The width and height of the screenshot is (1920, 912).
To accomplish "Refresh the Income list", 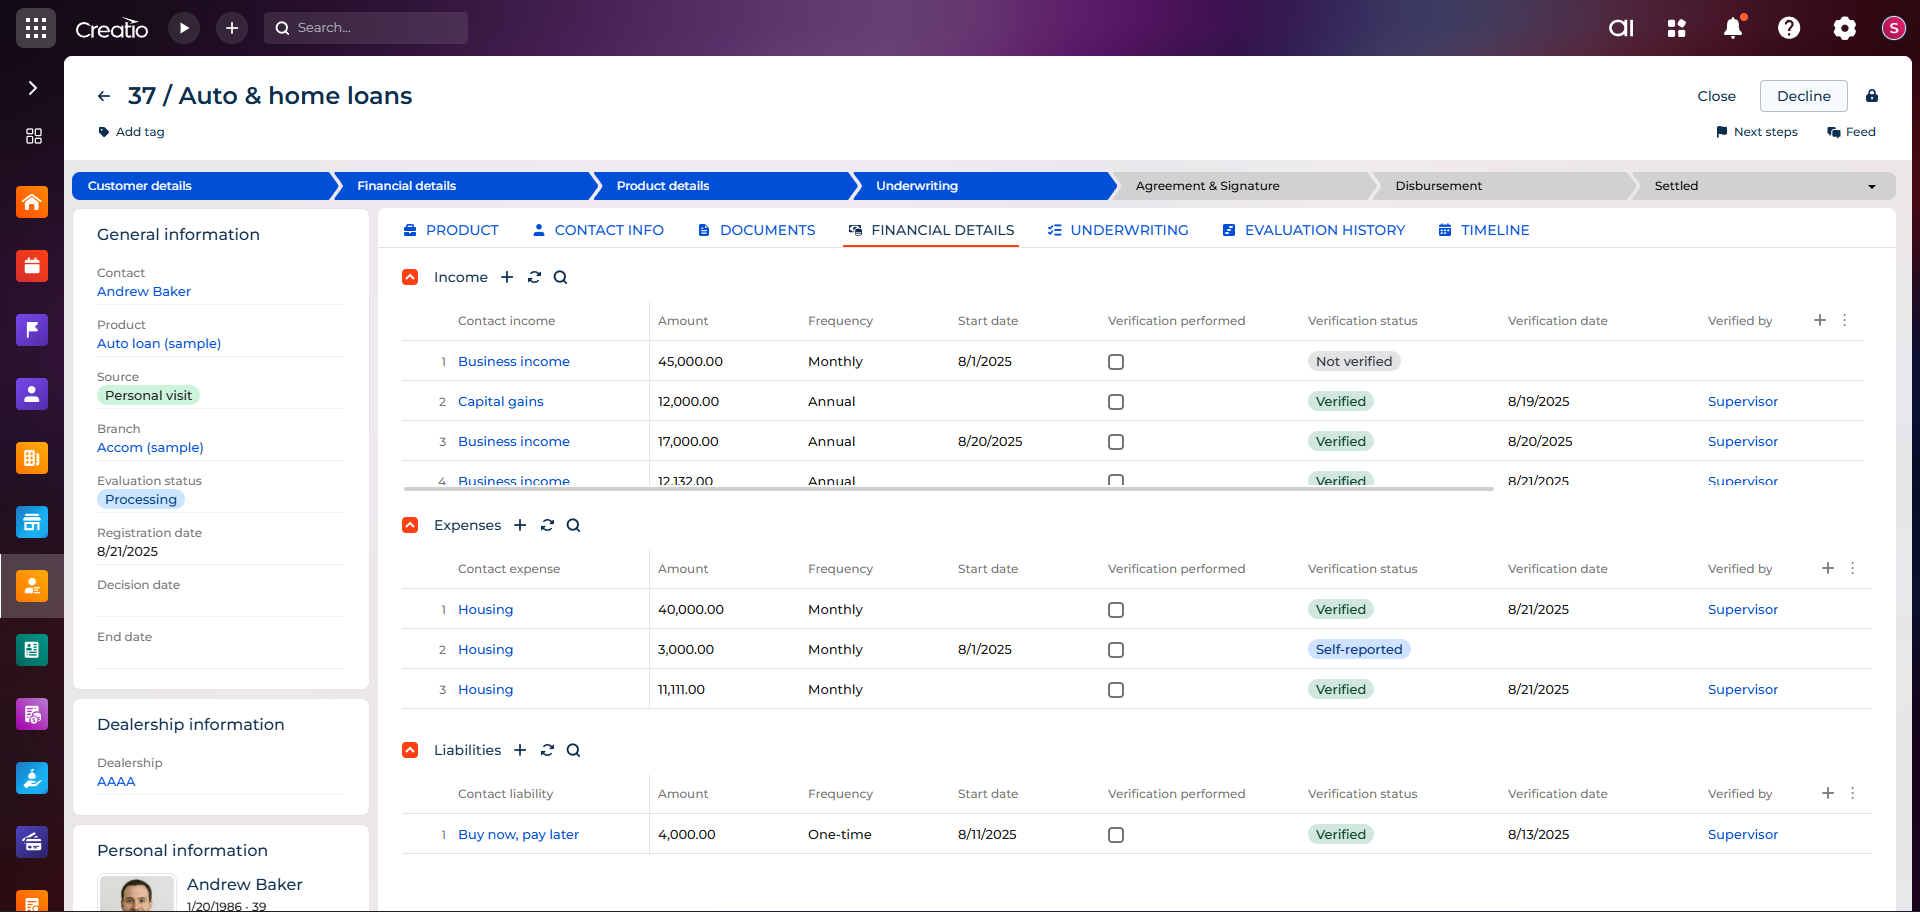I will point(534,277).
